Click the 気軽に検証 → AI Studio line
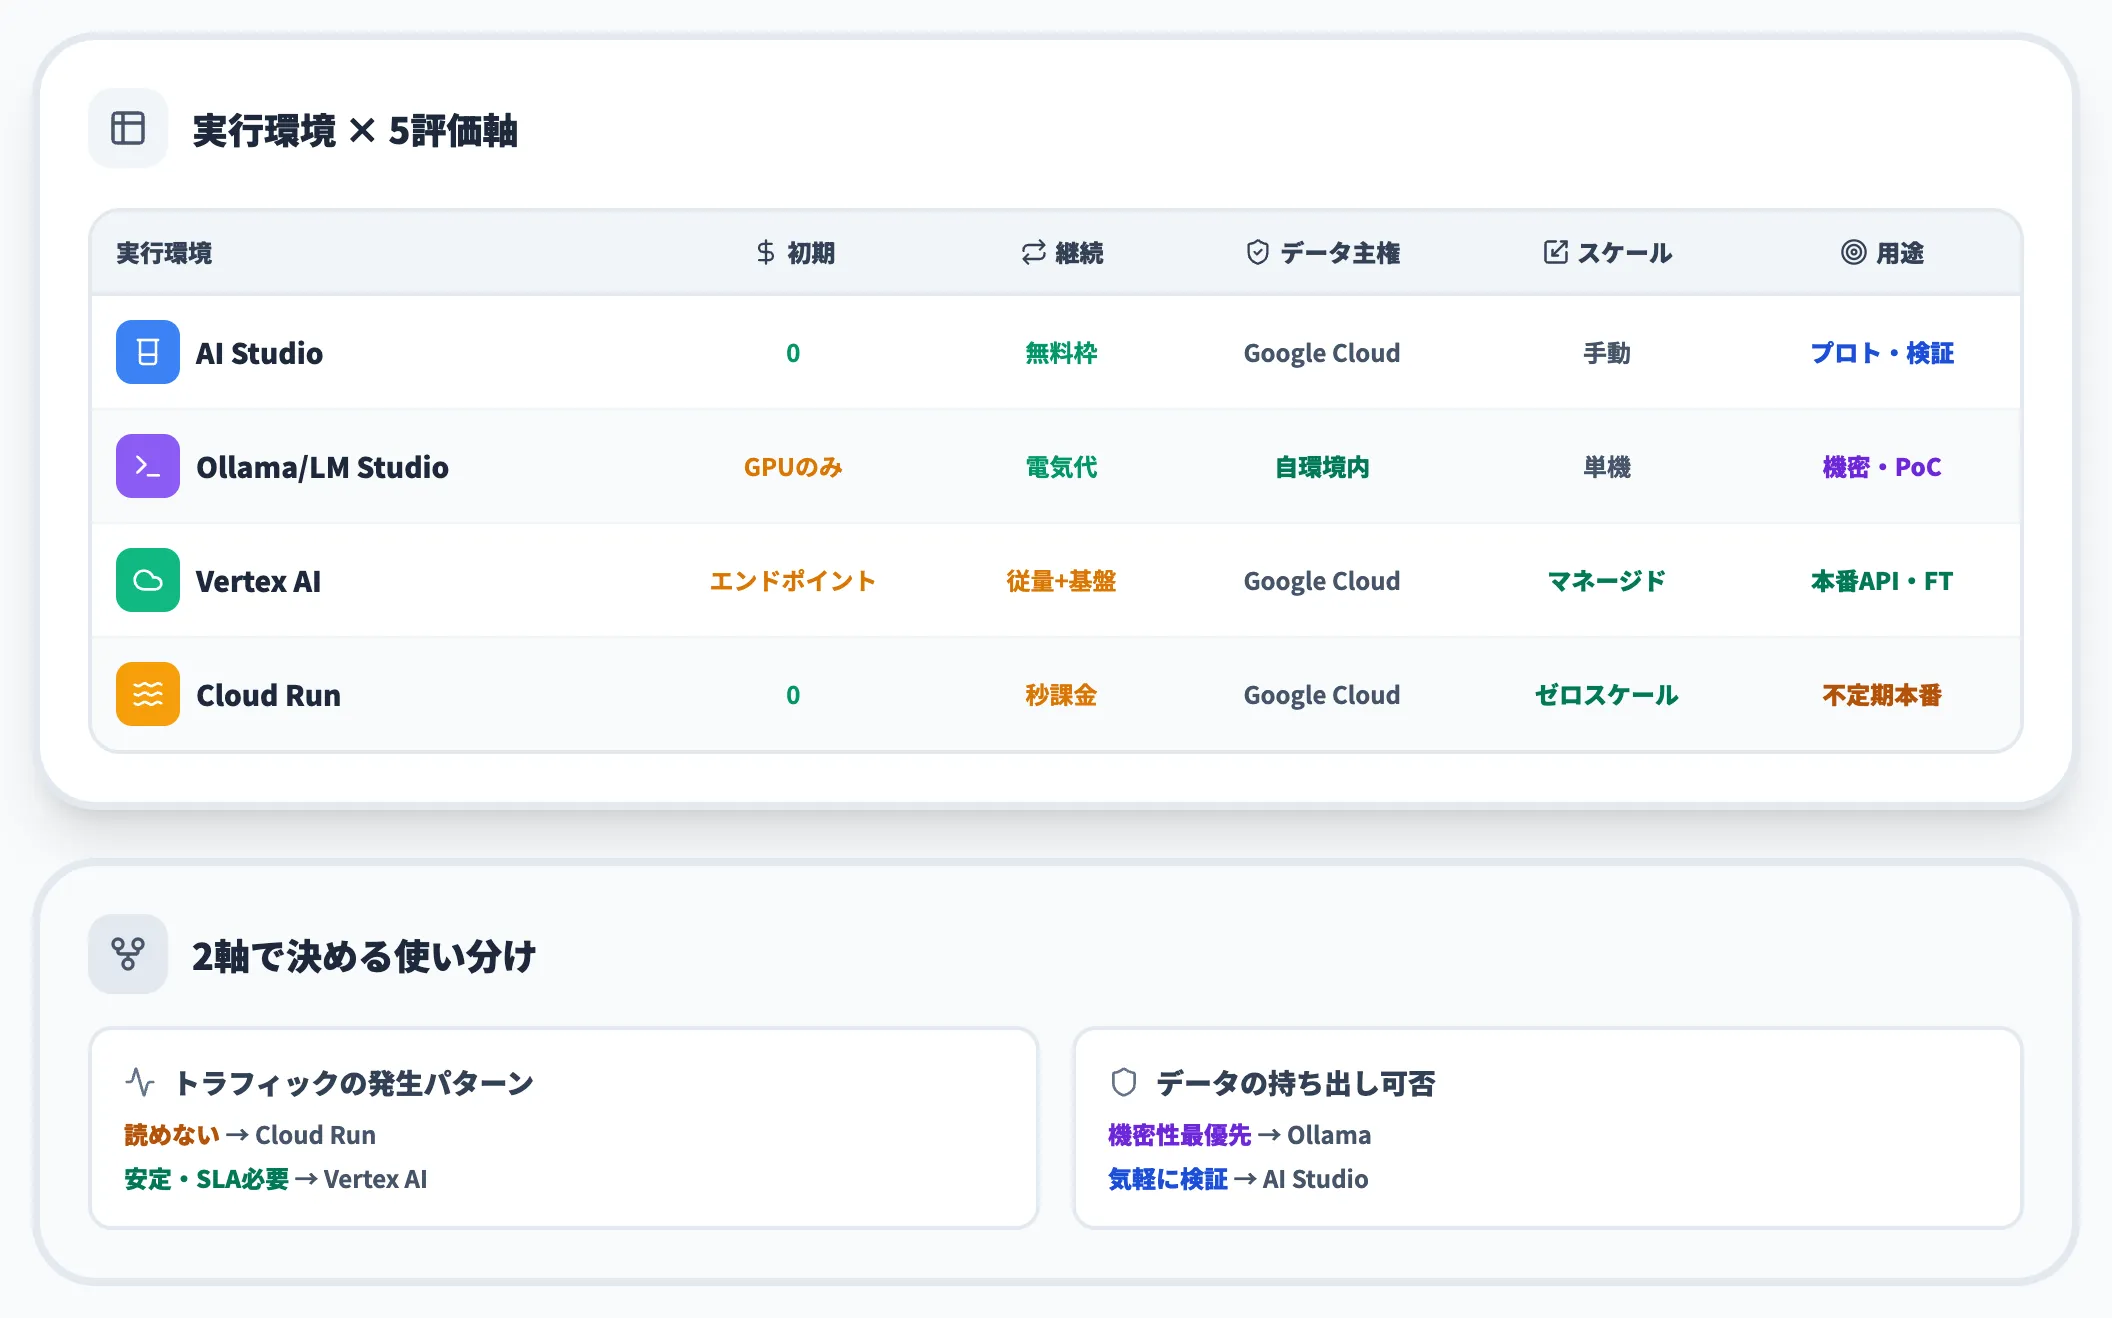Image resolution: width=2112 pixels, height=1318 pixels. tap(1238, 1179)
